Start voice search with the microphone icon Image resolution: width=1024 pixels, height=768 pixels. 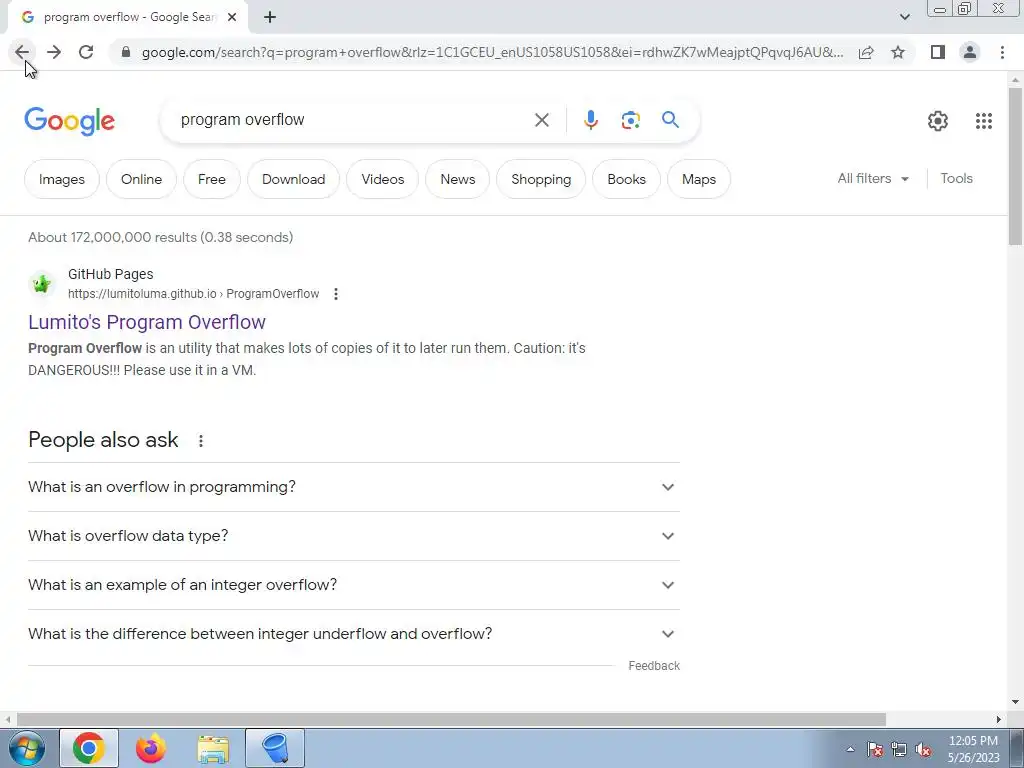tap(590, 120)
